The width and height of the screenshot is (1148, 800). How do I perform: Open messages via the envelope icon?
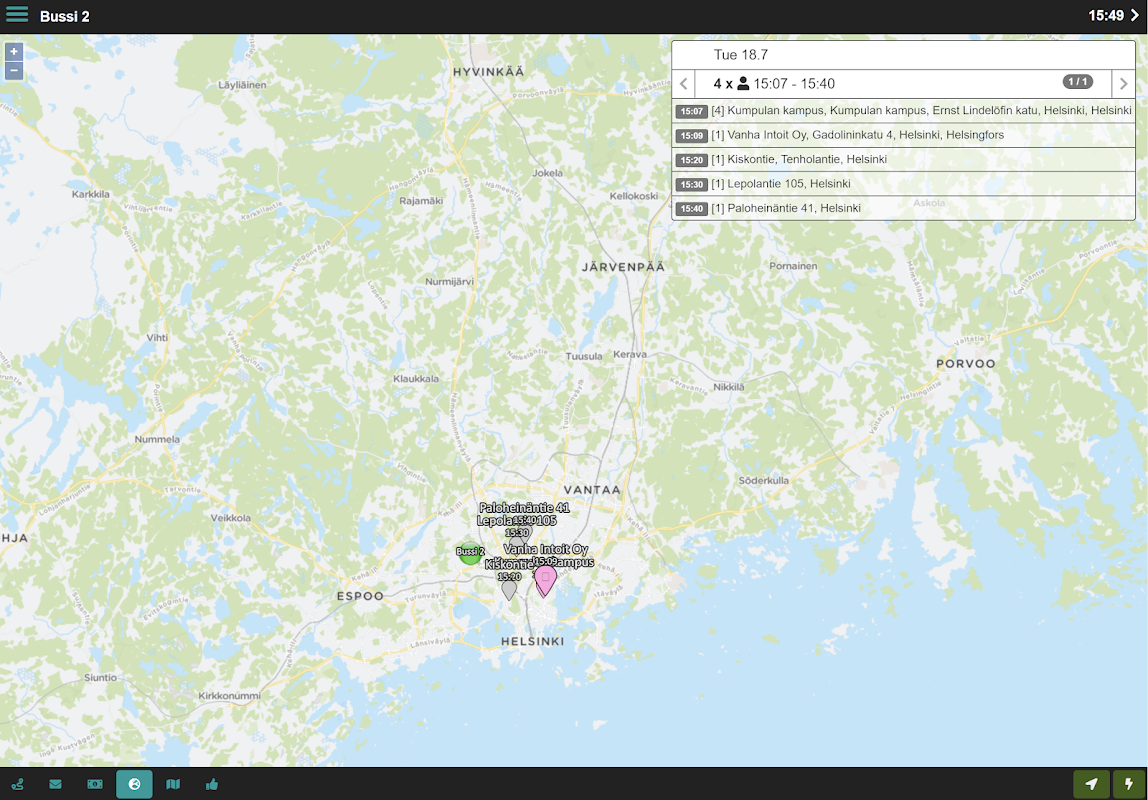click(x=56, y=785)
